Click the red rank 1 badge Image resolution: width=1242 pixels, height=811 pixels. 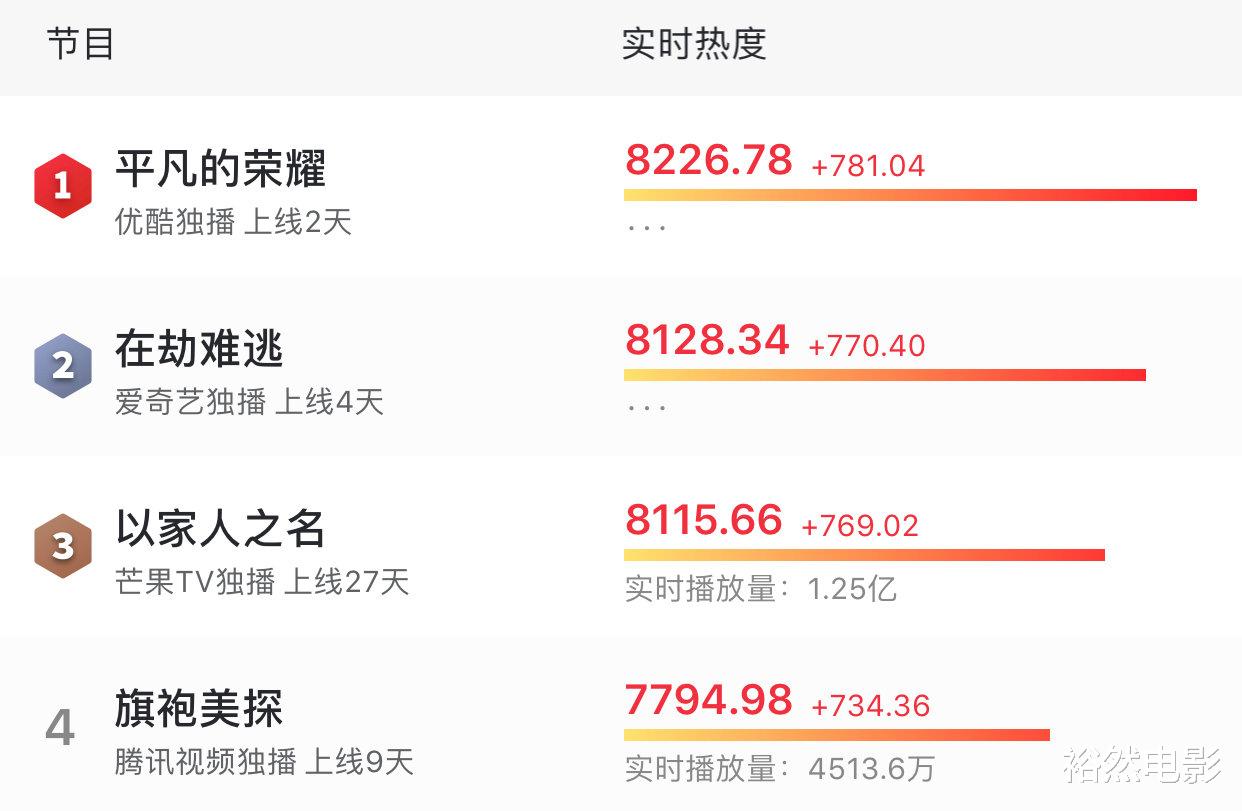click(63, 183)
